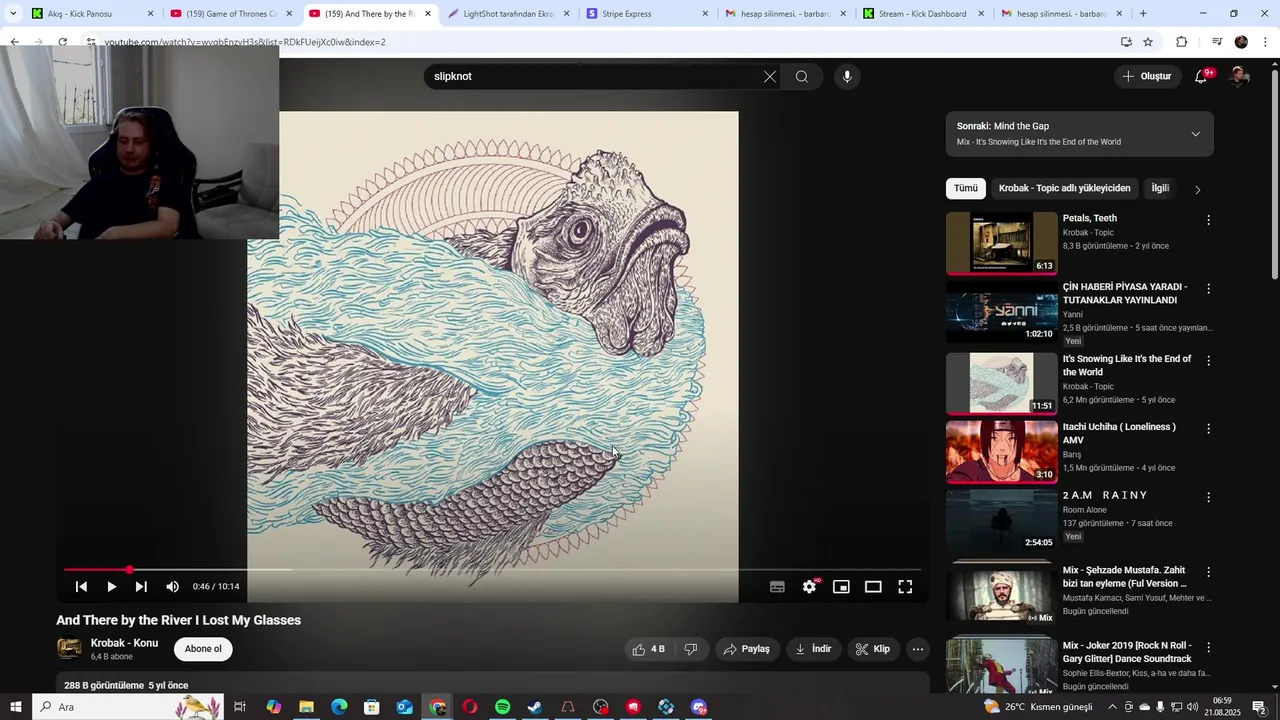The width and height of the screenshot is (1280, 720).
Task: Open Krobak - Konu channel link
Action: (124, 643)
